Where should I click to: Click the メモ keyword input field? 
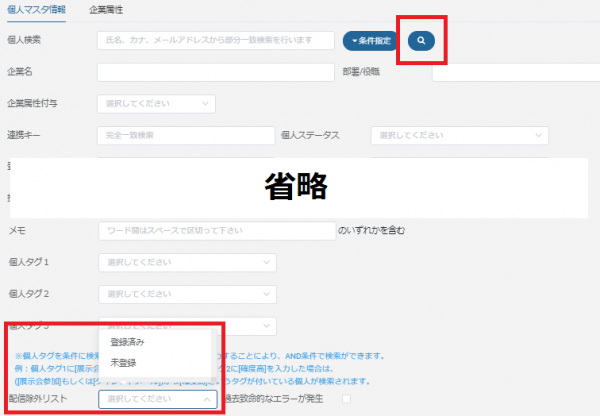pyautogui.click(x=217, y=231)
